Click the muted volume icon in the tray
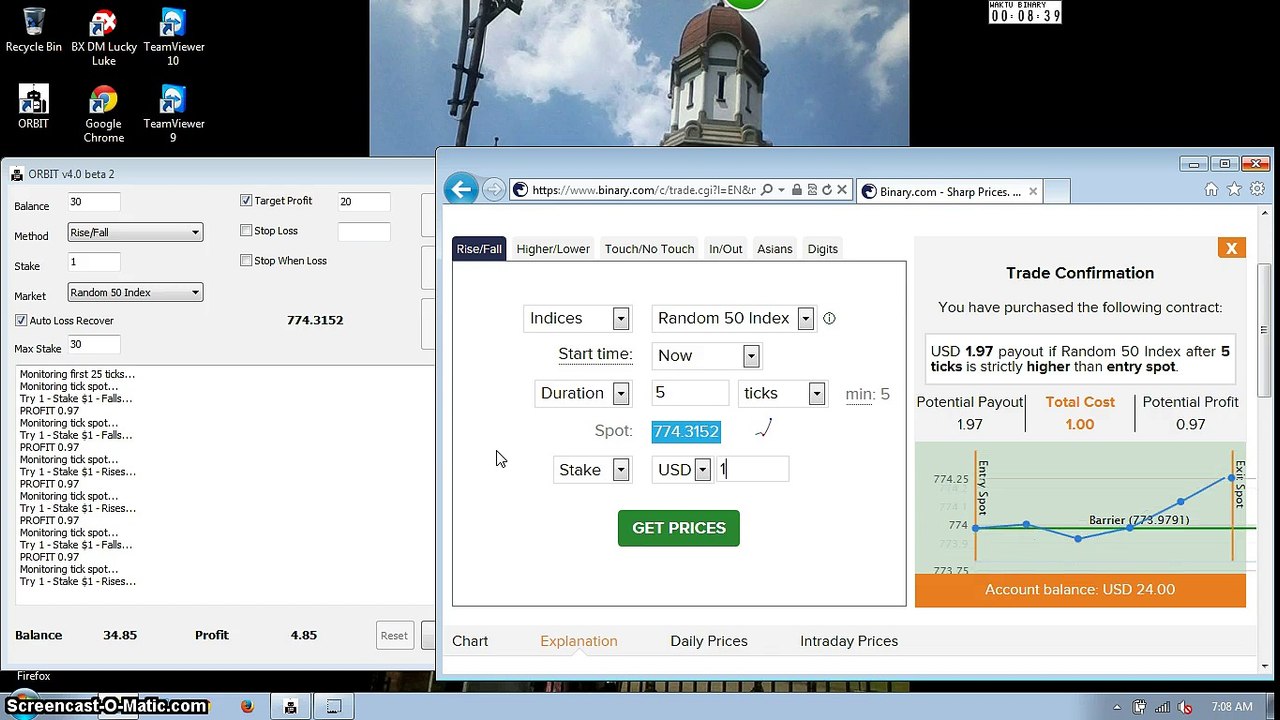1280x720 pixels. pyautogui.click(x=1186, y=707)
